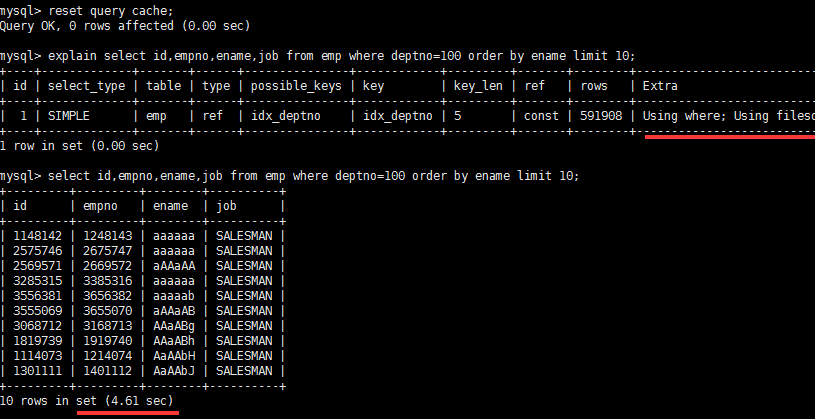Screen dimensions: 815x419
Task: Click the 'Using where; Using filesort' text
Action: (729, 116)
